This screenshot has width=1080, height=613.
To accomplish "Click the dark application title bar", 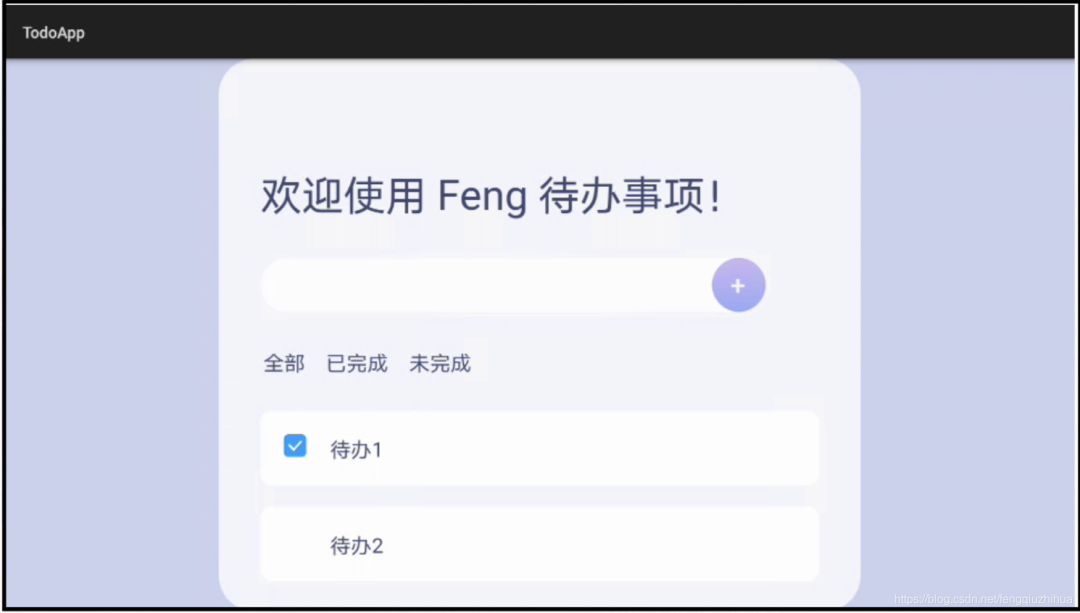I will pyautogui.click(x=540, y=32).
